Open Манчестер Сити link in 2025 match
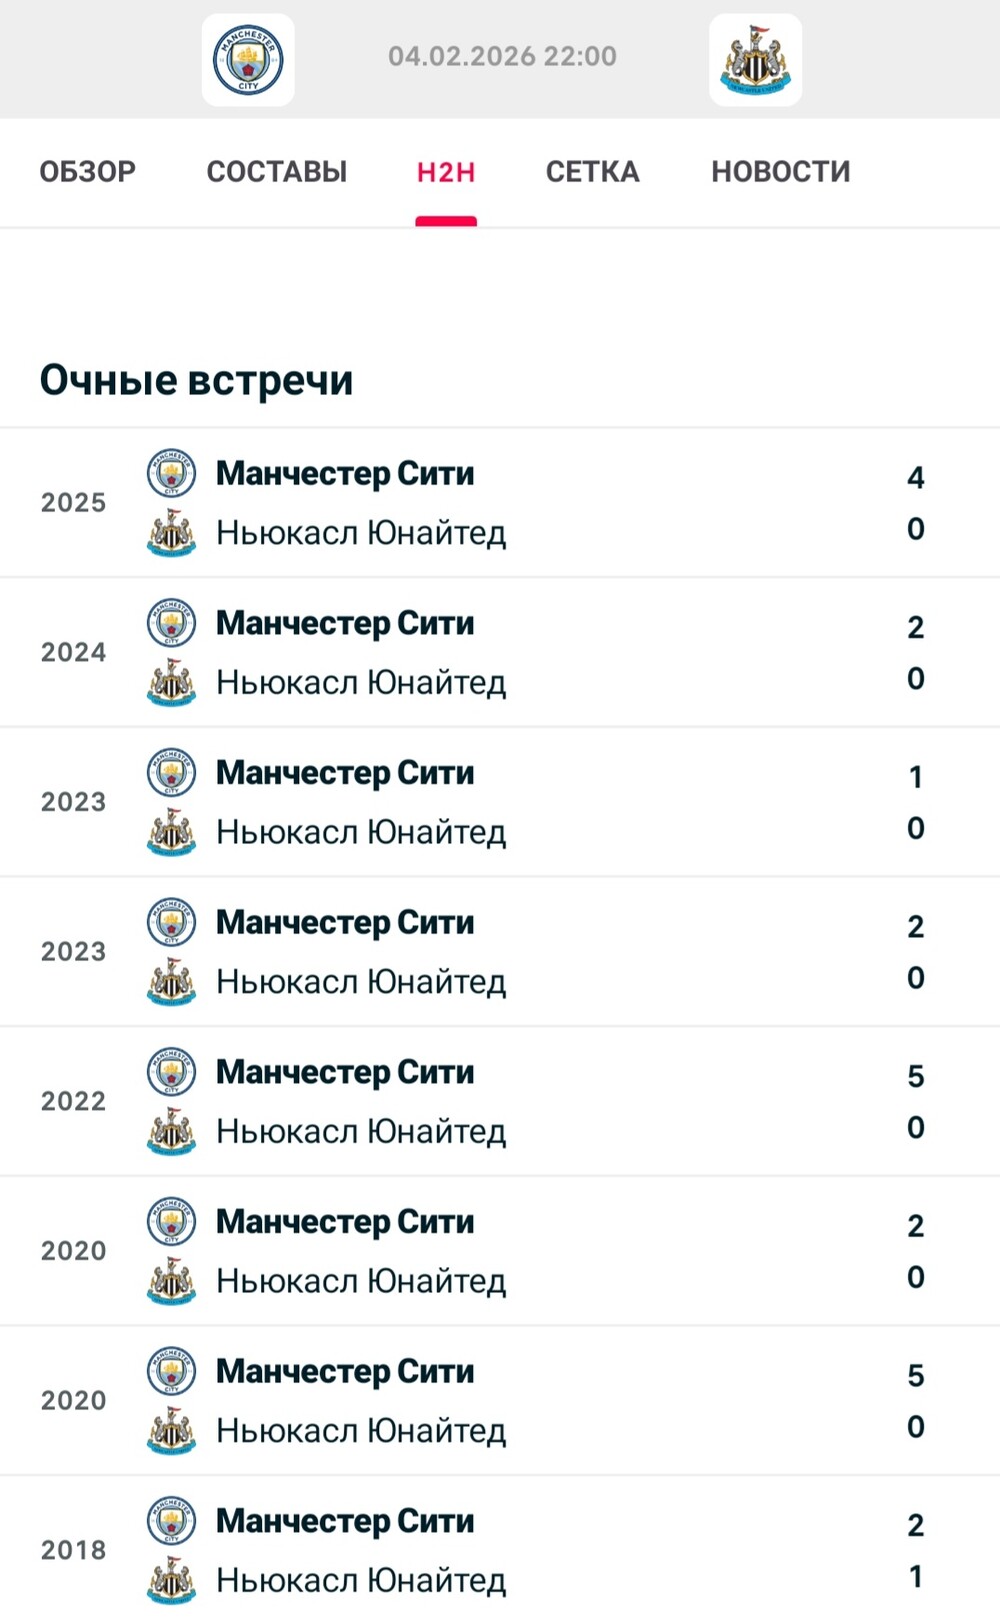The width and height of the screenshot is (1000, 1623). click(x=345, y=473)
